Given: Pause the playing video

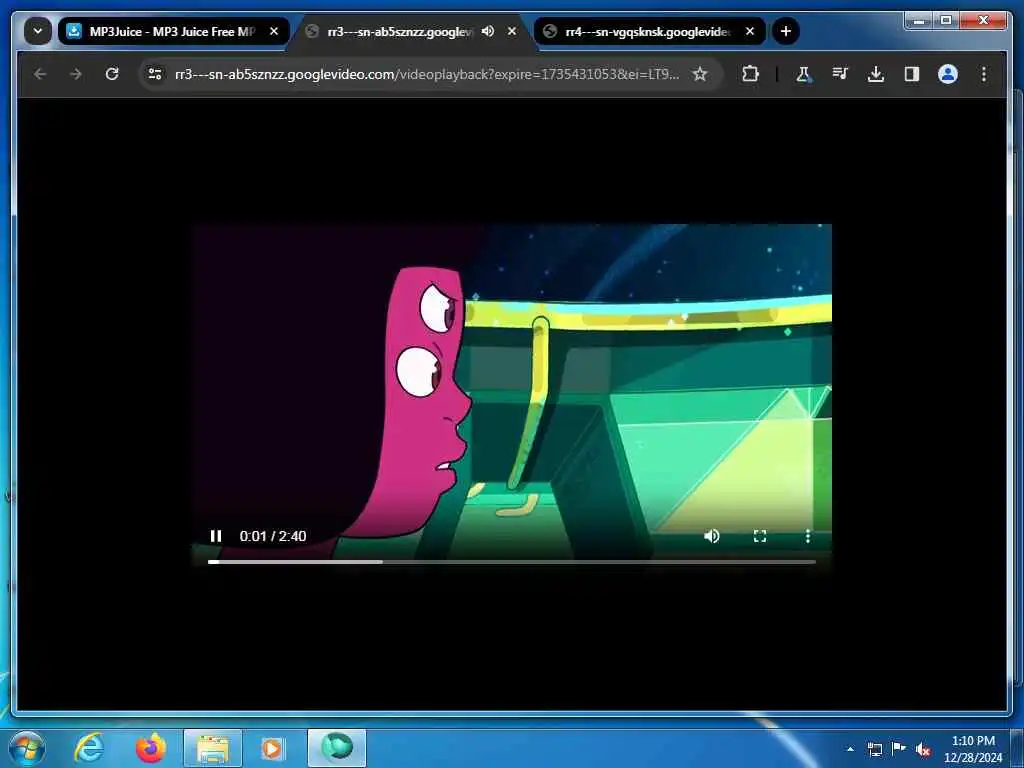Looking at the screenshot, I should coord(216,536).
